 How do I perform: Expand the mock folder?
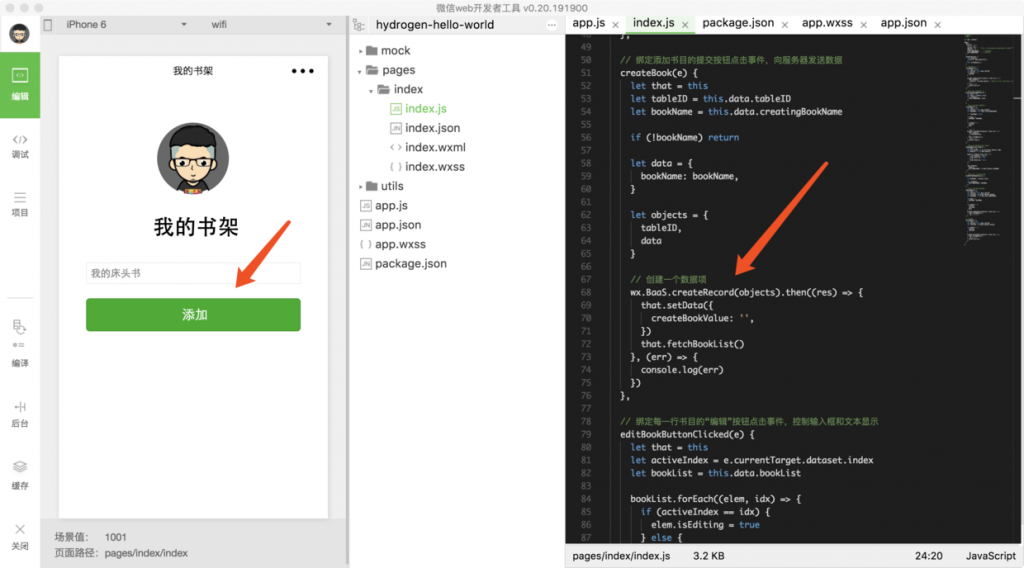pos(395,51)
